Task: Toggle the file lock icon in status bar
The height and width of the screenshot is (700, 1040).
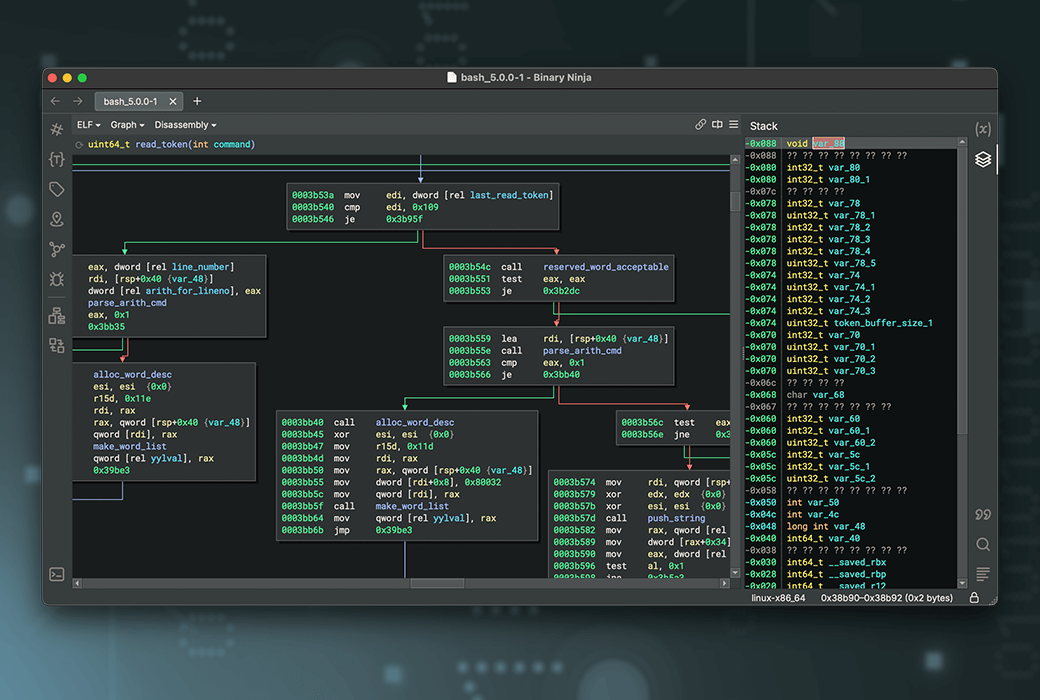Action: (974, 598)
